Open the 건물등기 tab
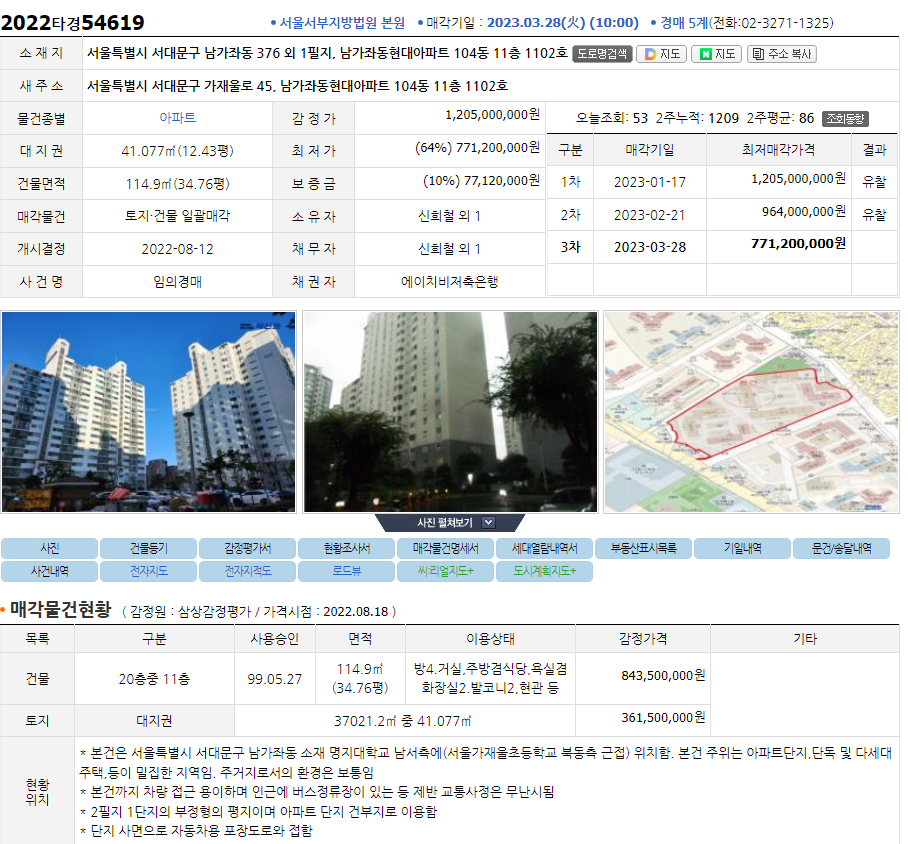 [149, 548]
